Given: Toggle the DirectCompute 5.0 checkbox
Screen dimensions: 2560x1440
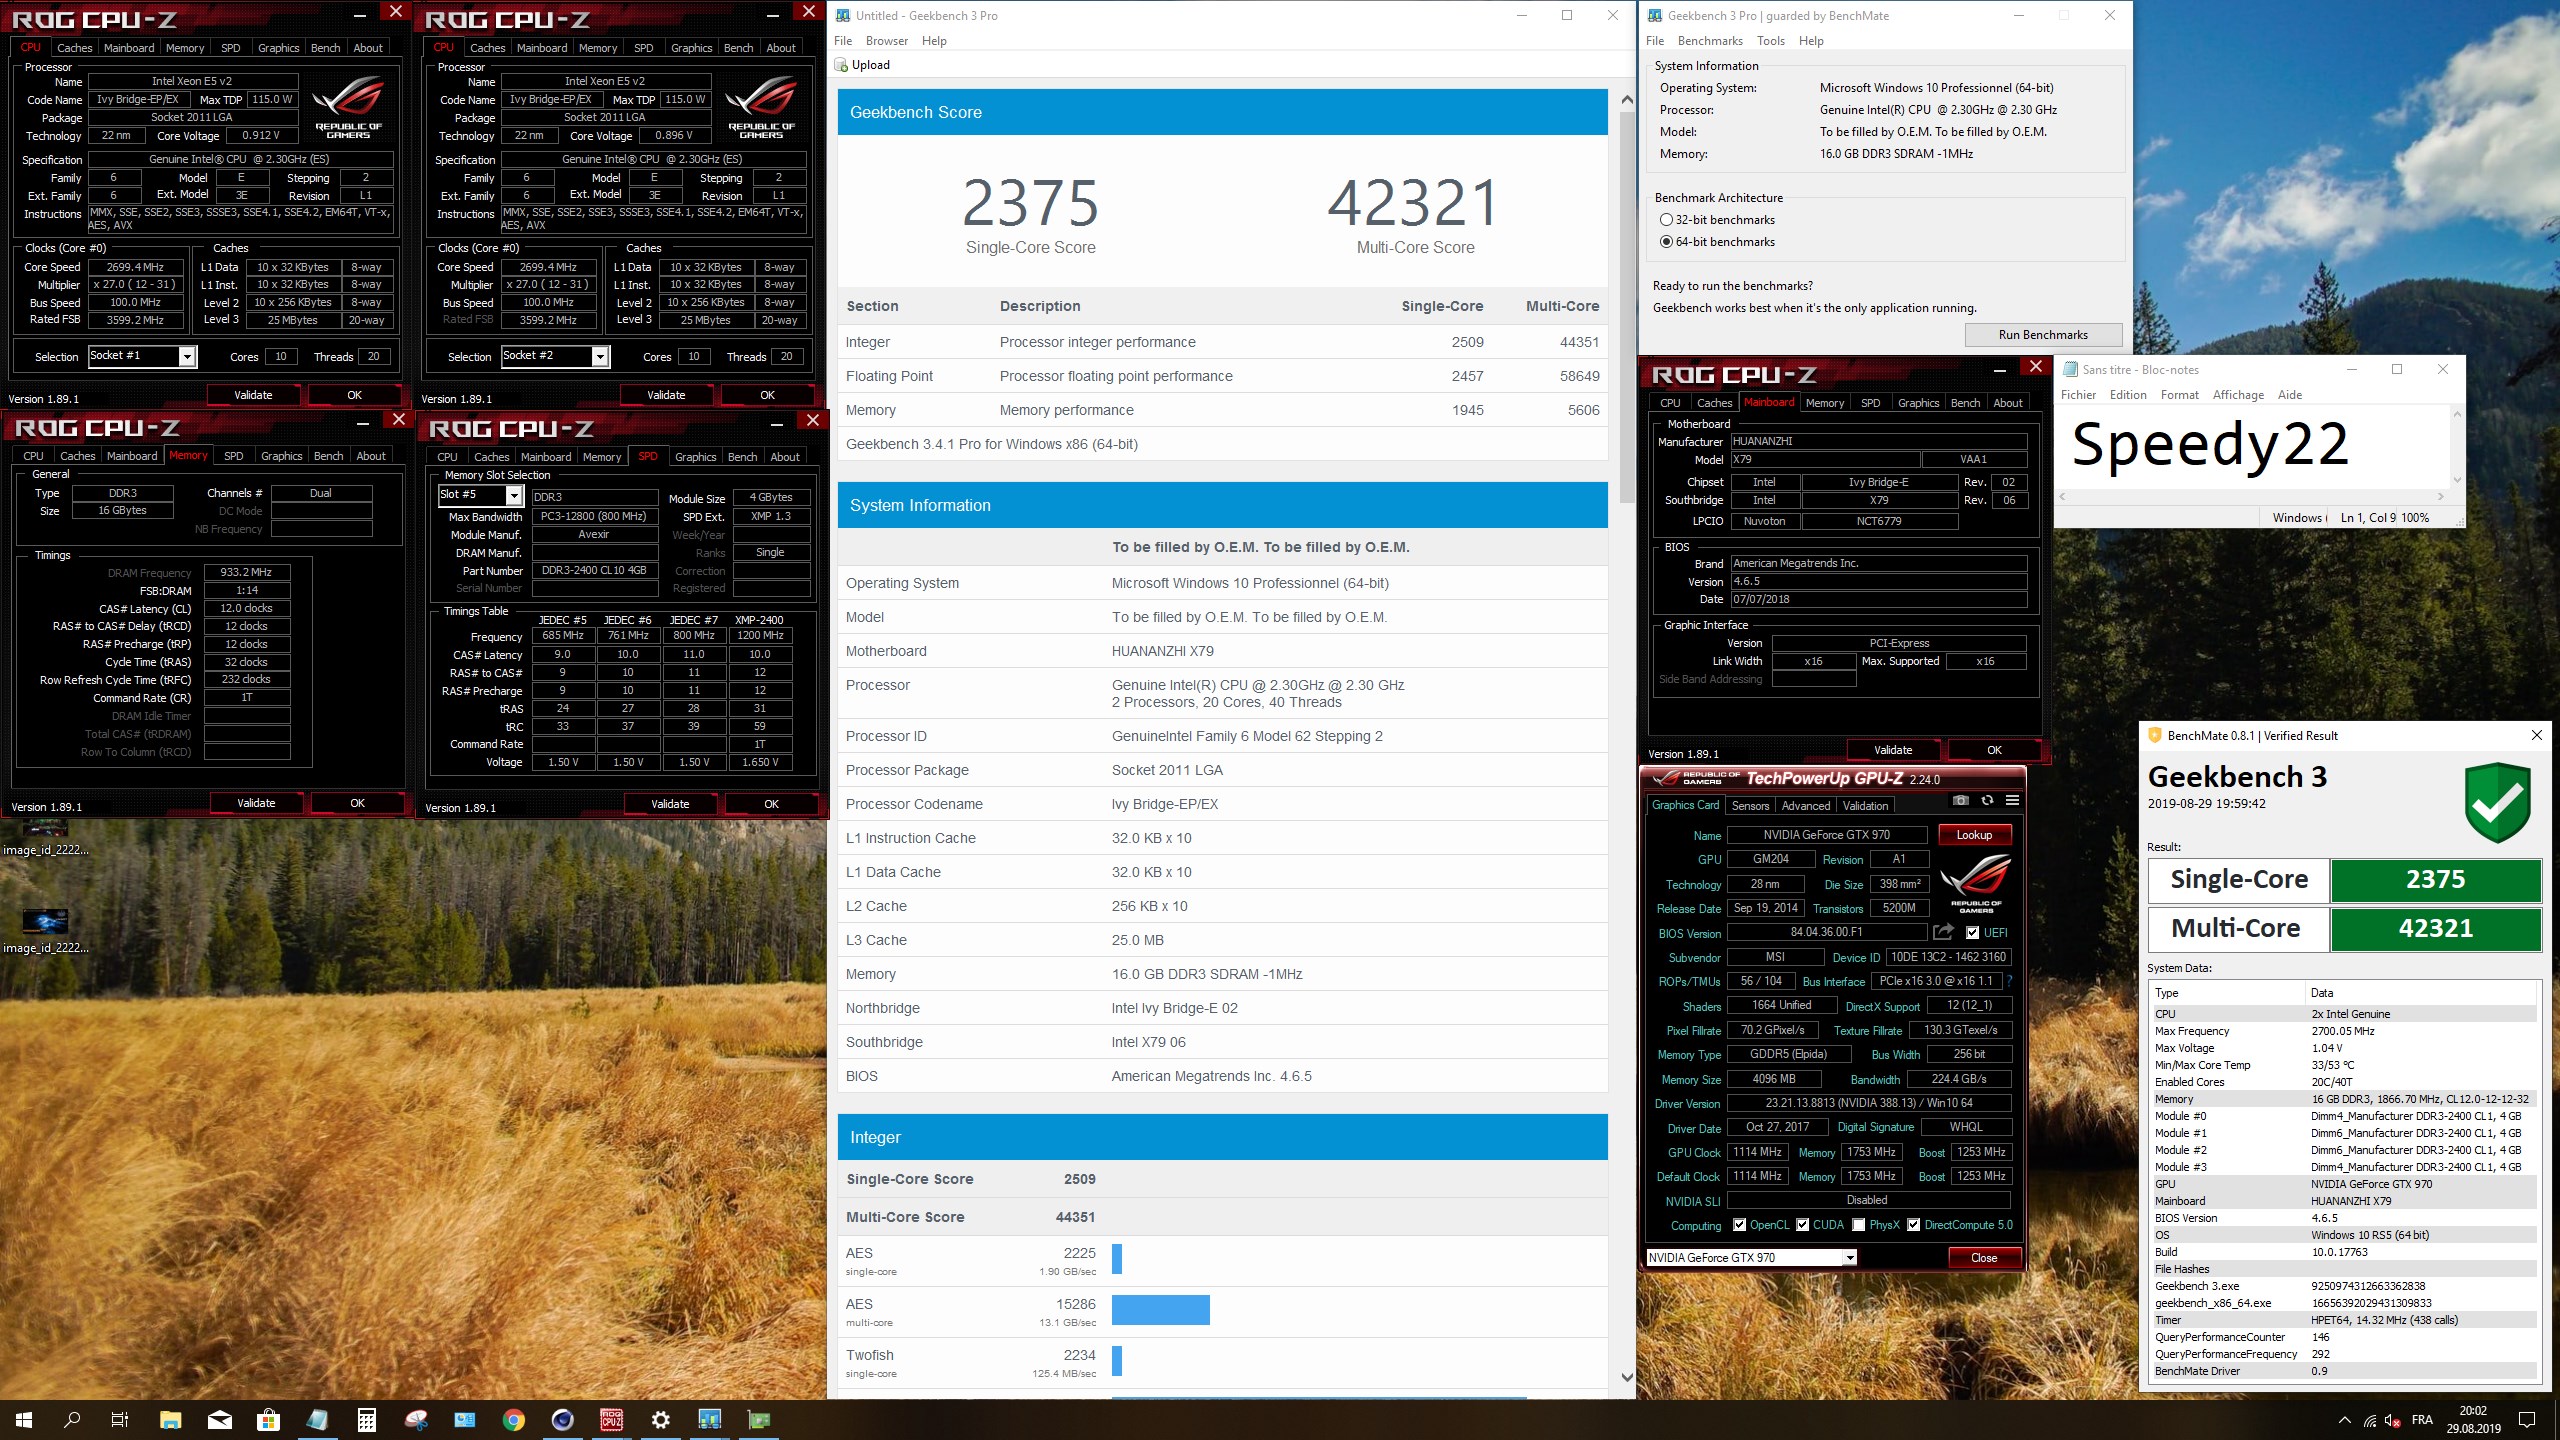Looking at the screenshot, I should (1913, 1225).
